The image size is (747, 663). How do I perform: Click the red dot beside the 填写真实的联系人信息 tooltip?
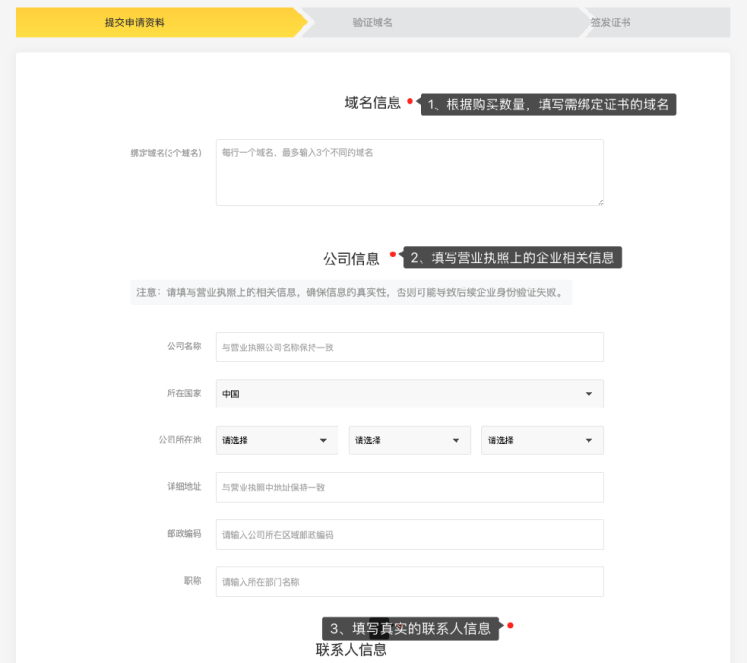tap(510, 626)
